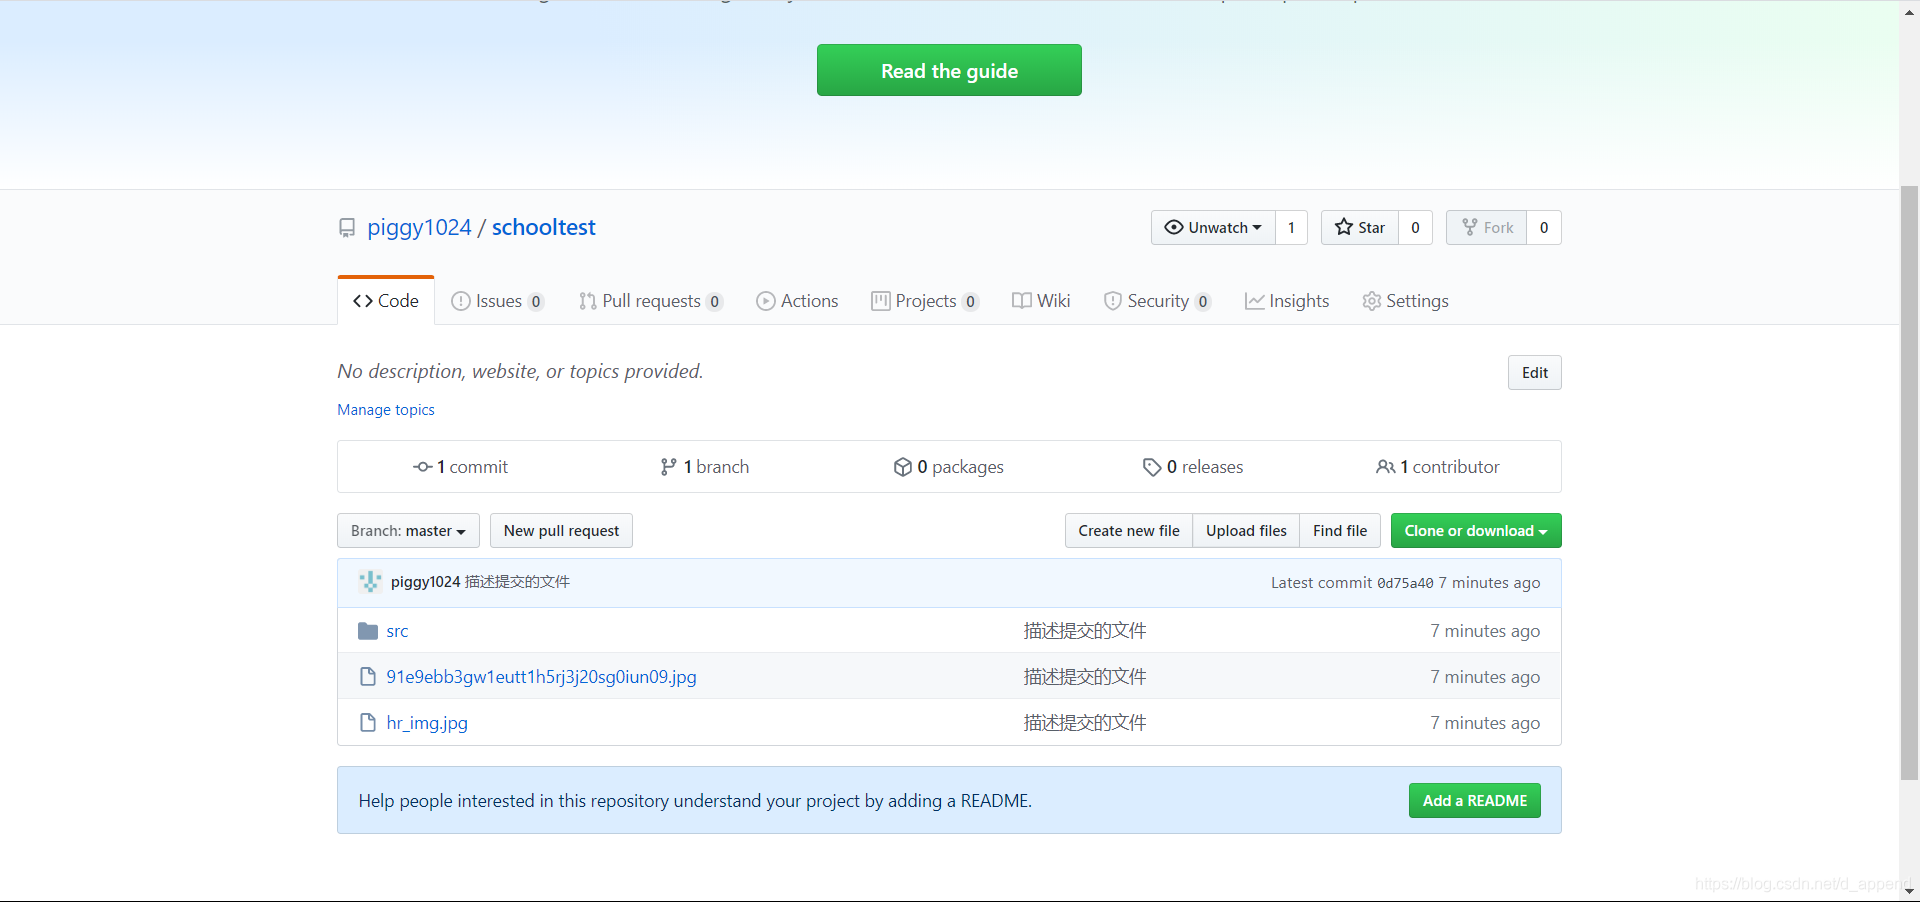The image size is (1920, 902).
Task: Open the 1 commit history link
Action: pos(461,467)
